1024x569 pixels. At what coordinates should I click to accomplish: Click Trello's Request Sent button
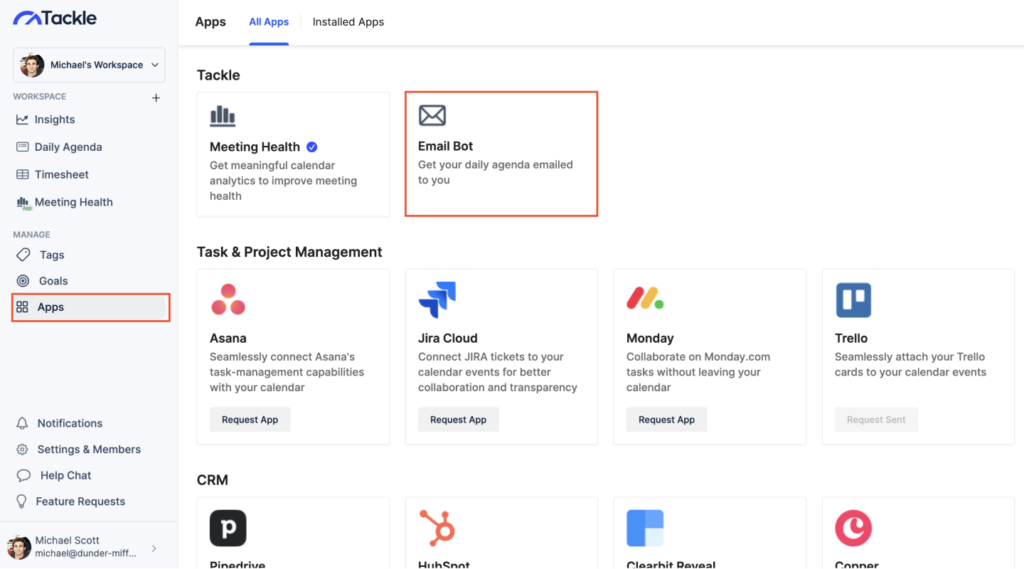[x=876, y=419]
